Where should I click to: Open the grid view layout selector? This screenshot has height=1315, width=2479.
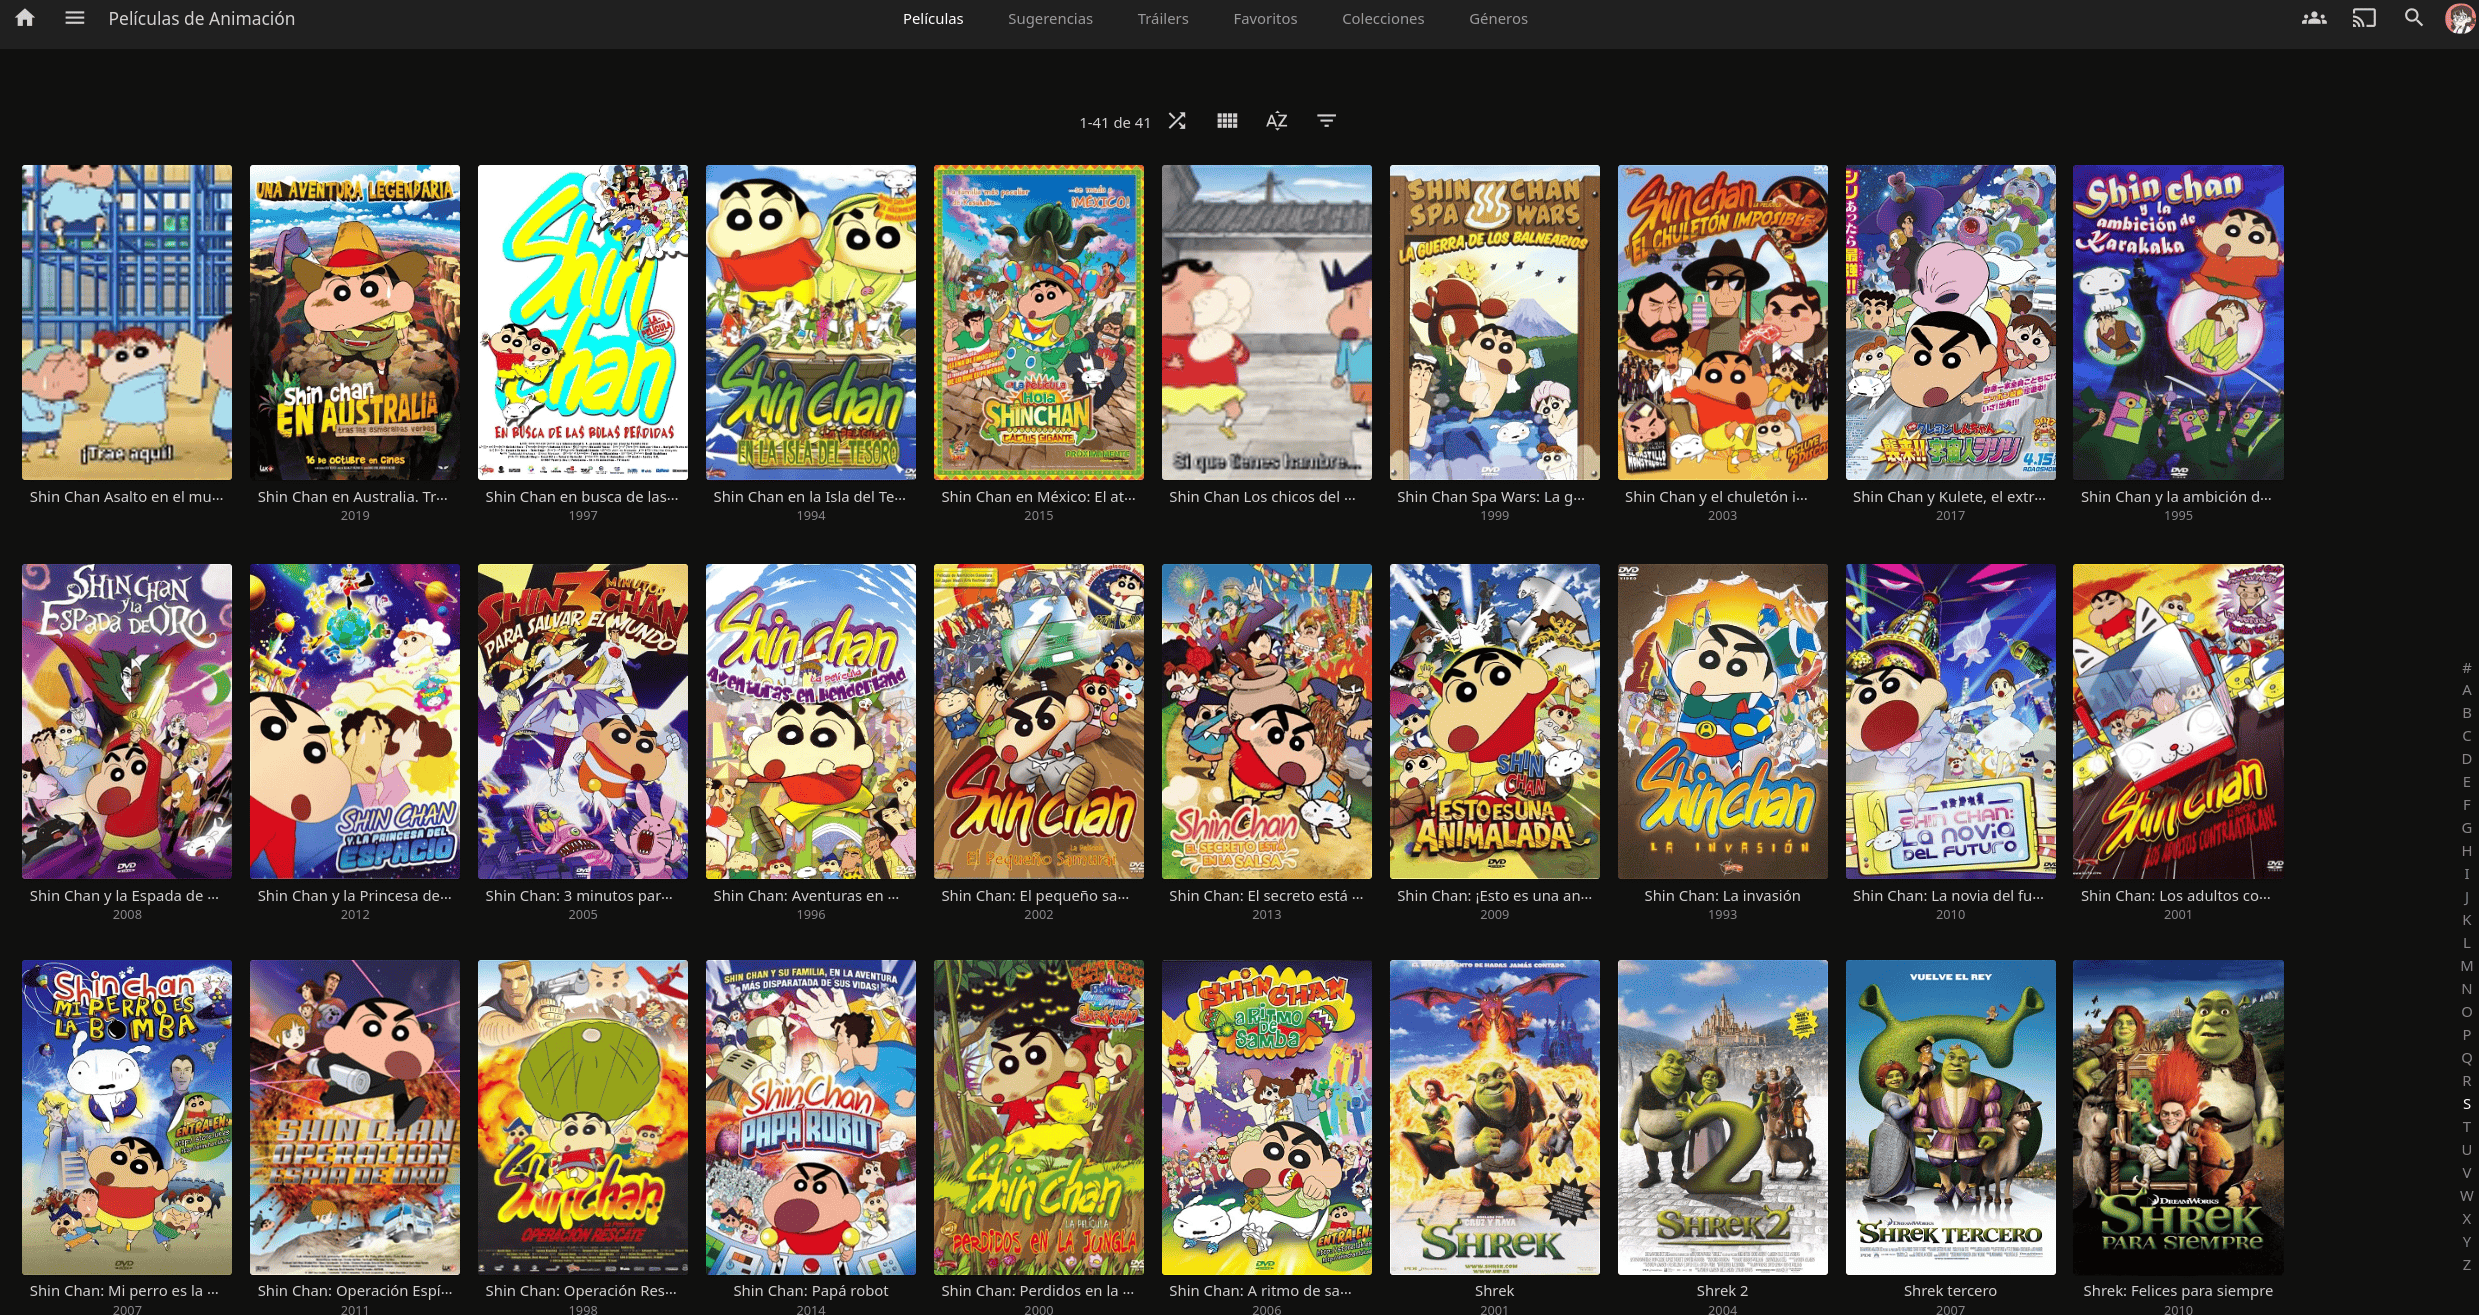(x=1227, y=121)
